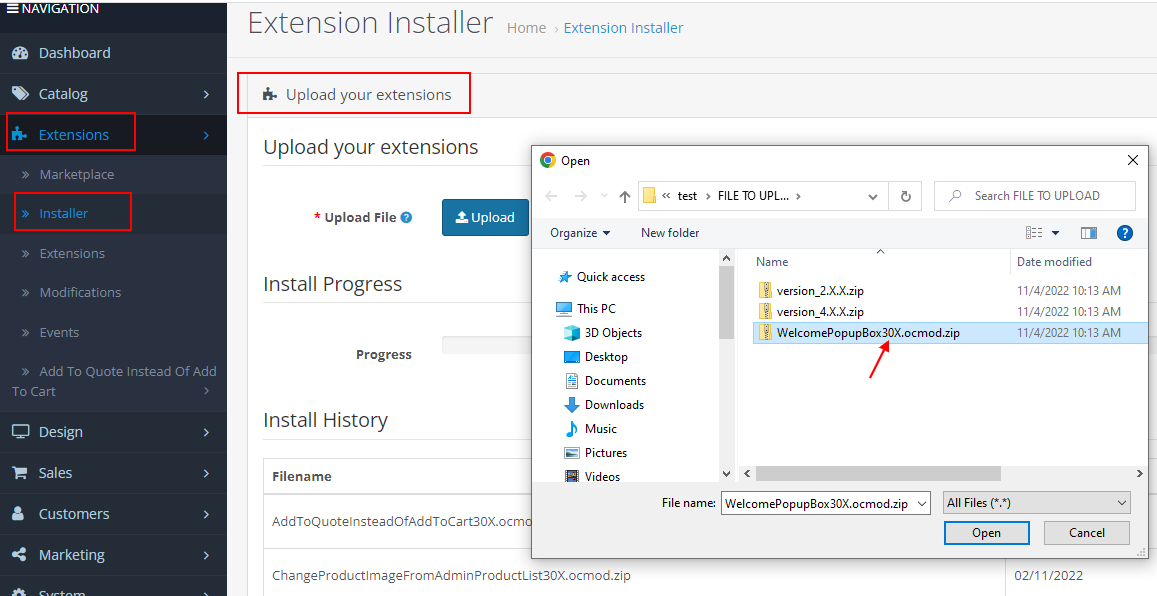Open the Organize dropdown menu

pyautogui.click(x=580, y=233)
